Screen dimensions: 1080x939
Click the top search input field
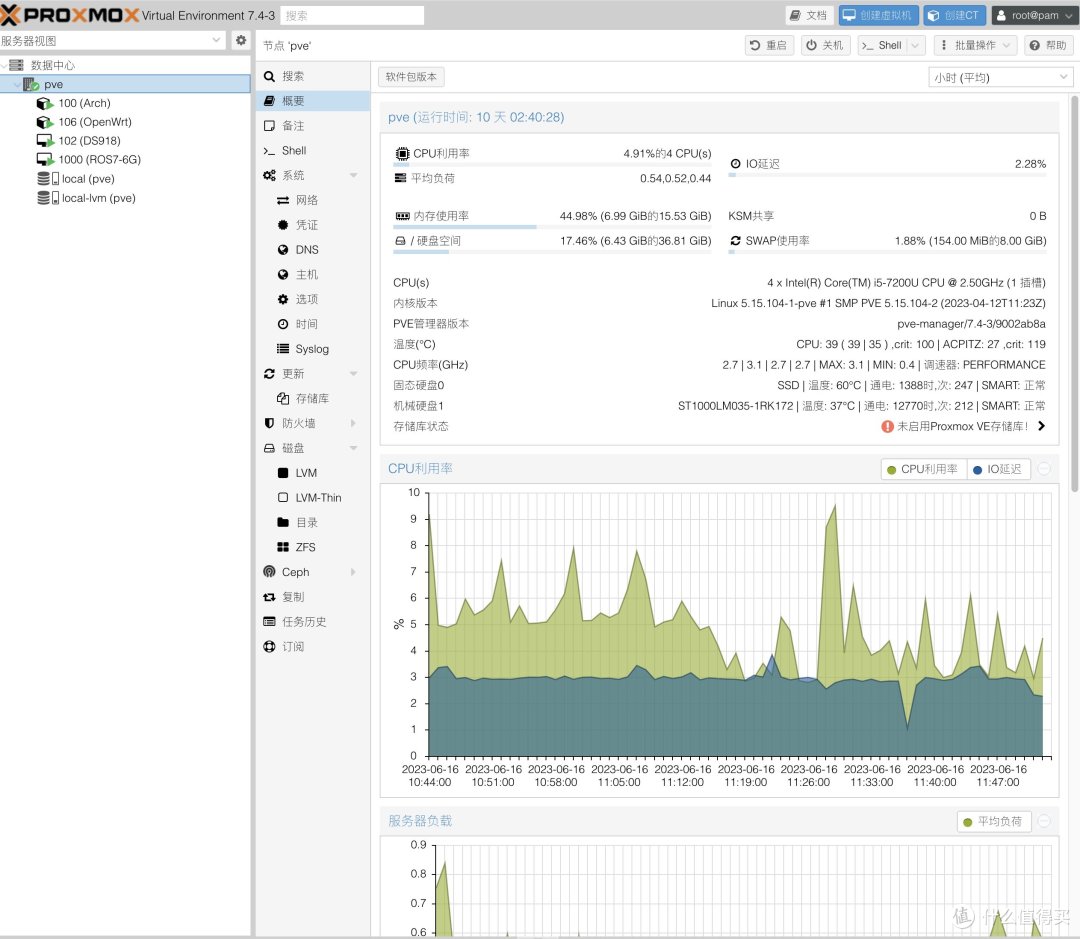[351, 15]
